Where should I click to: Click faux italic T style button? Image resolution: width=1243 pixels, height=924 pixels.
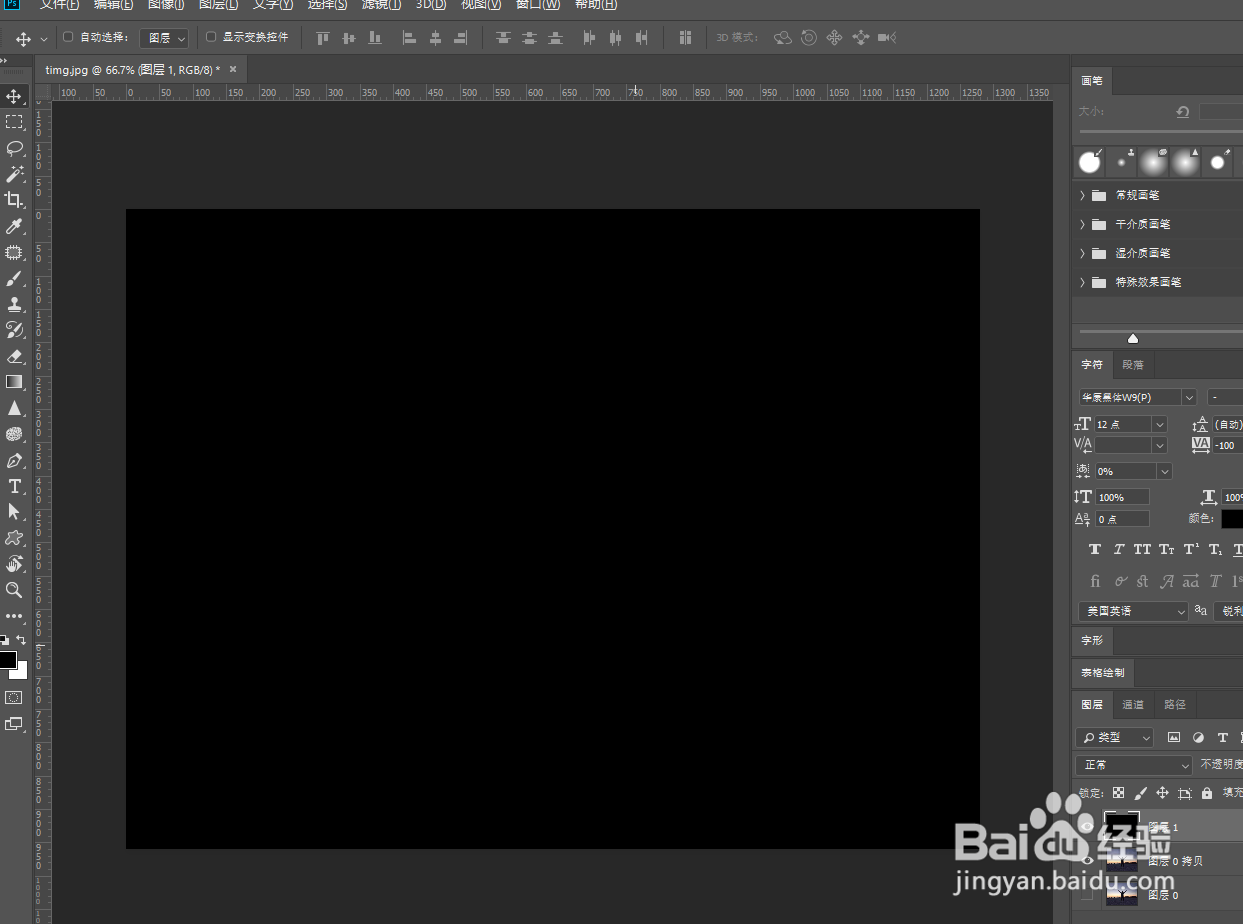pyautogui.click(x=1119, y=550)
